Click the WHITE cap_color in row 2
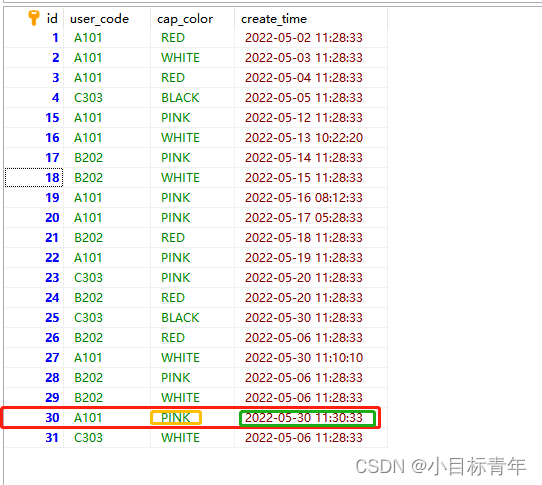The width and height of the screenshot is (542, 485). tap(180, 58)
